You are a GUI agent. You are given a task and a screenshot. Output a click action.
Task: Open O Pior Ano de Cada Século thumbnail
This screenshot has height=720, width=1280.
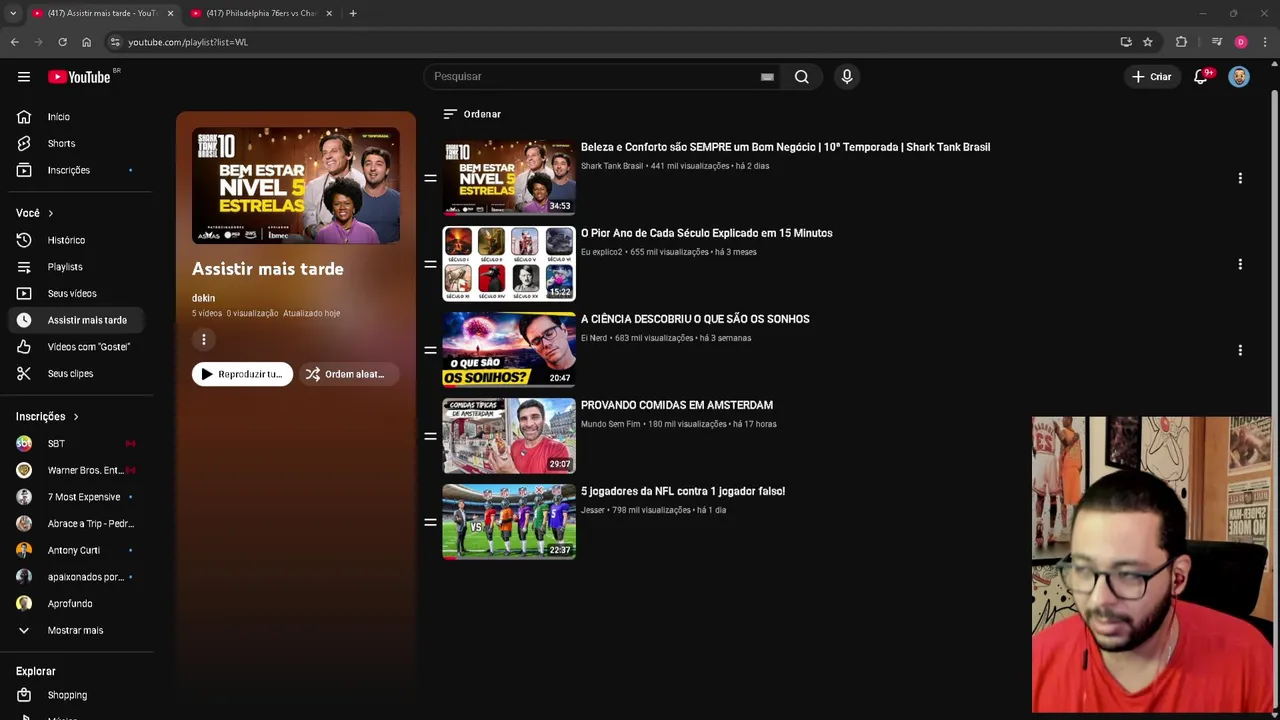(x=509, y=264)
